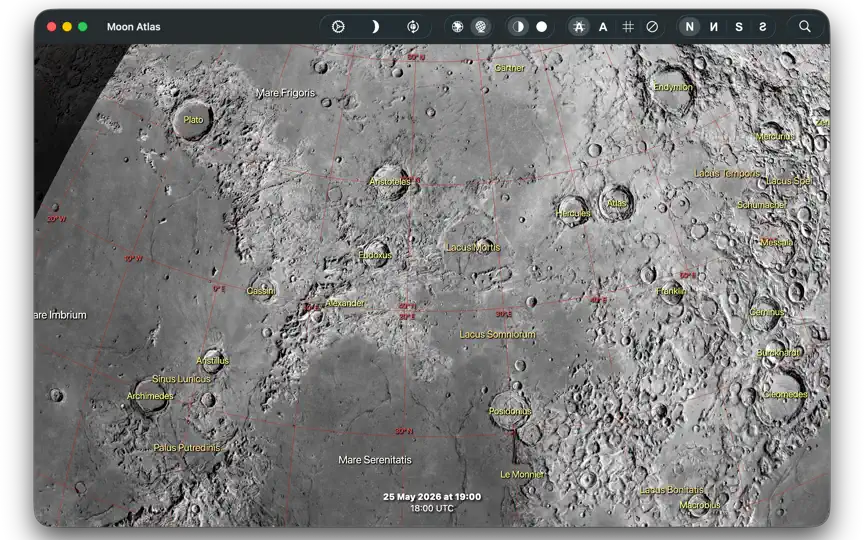The image size is (864, 540).
Task: Click the Archimedes crater label
Action: tap(150, 396)
